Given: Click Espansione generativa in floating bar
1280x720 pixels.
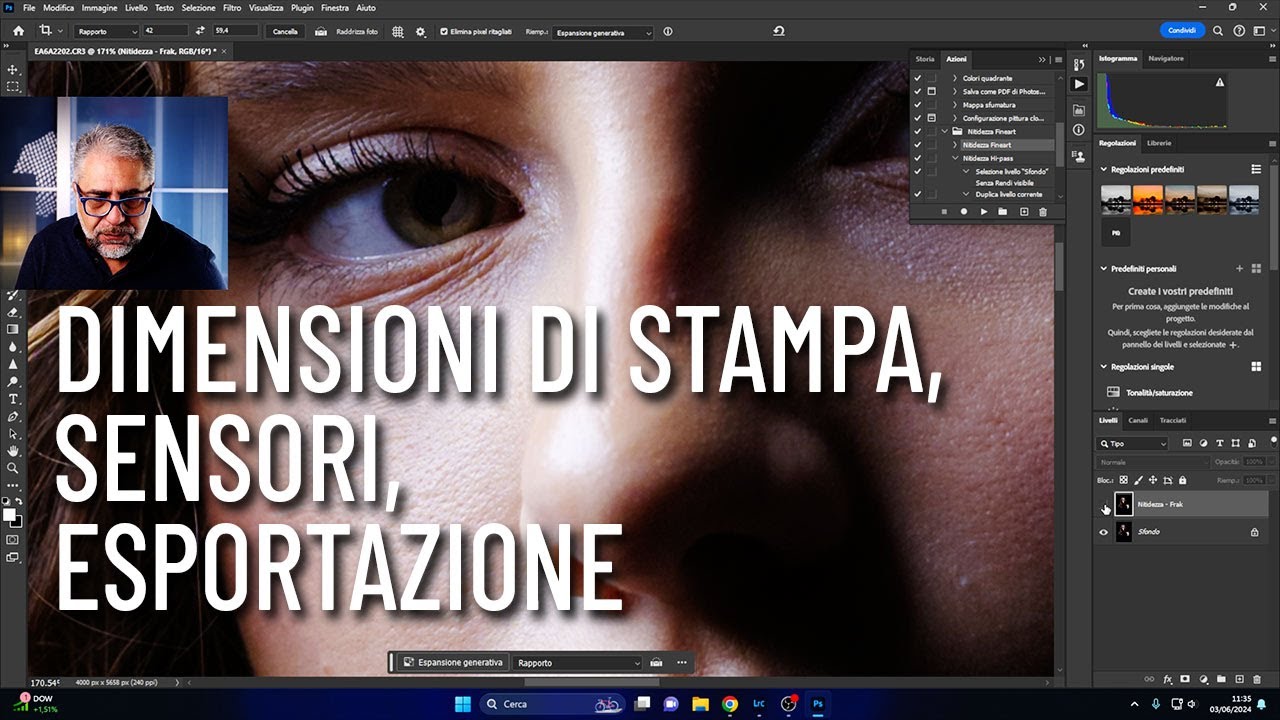Looking at the screenshot, I should tap(453, 662).
